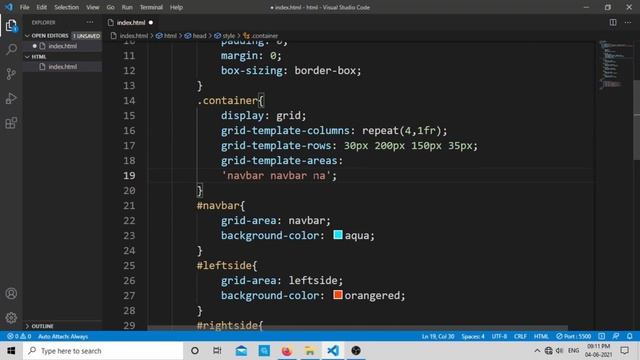The height and width of the screenshot is (360, 640).
Task: Change line endings via CRLF status
Action: [520, 336]
